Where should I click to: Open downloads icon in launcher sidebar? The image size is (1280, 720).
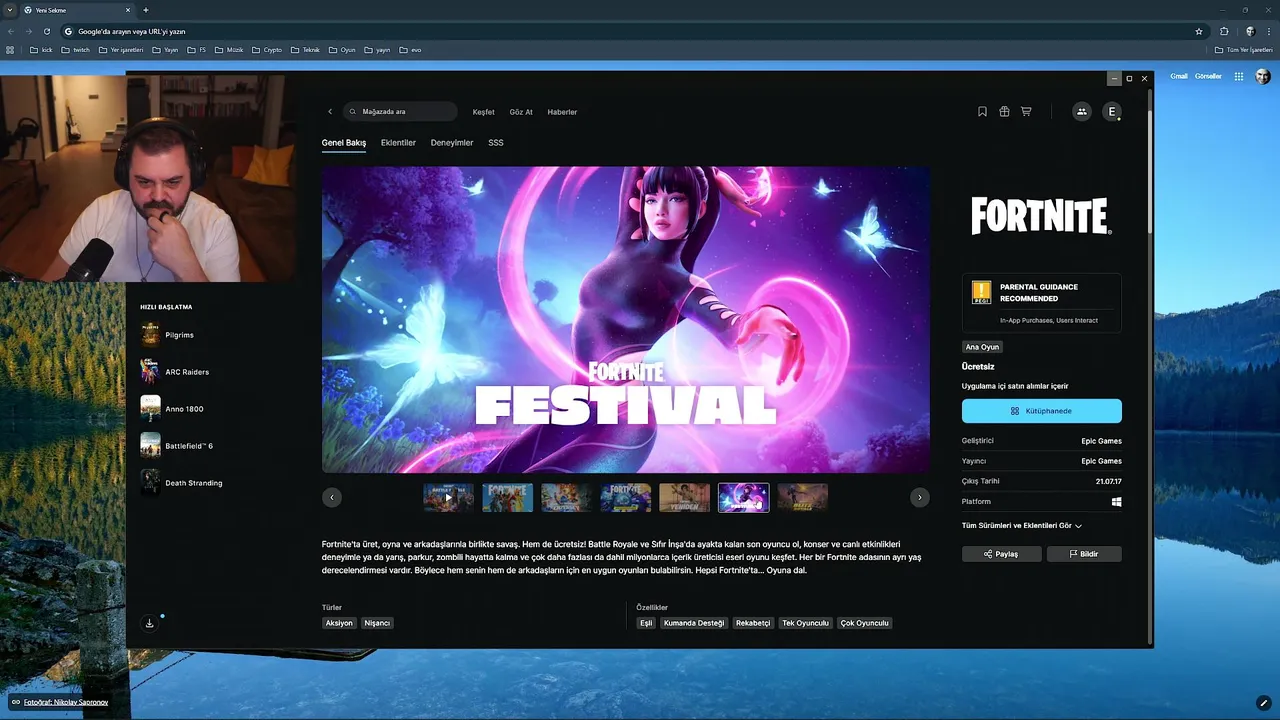[149, 623]
